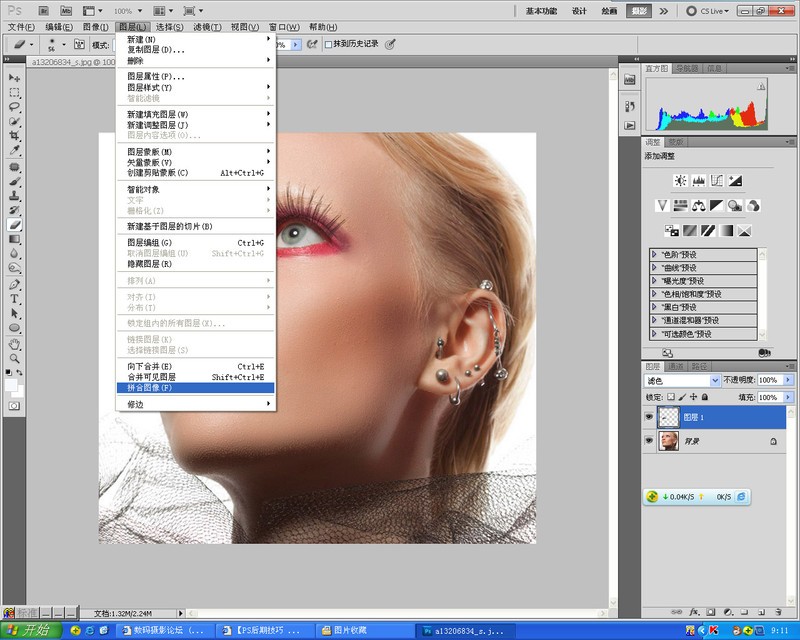Switch to the 通道 tab
Screen dimensions: 800x640
676,366
